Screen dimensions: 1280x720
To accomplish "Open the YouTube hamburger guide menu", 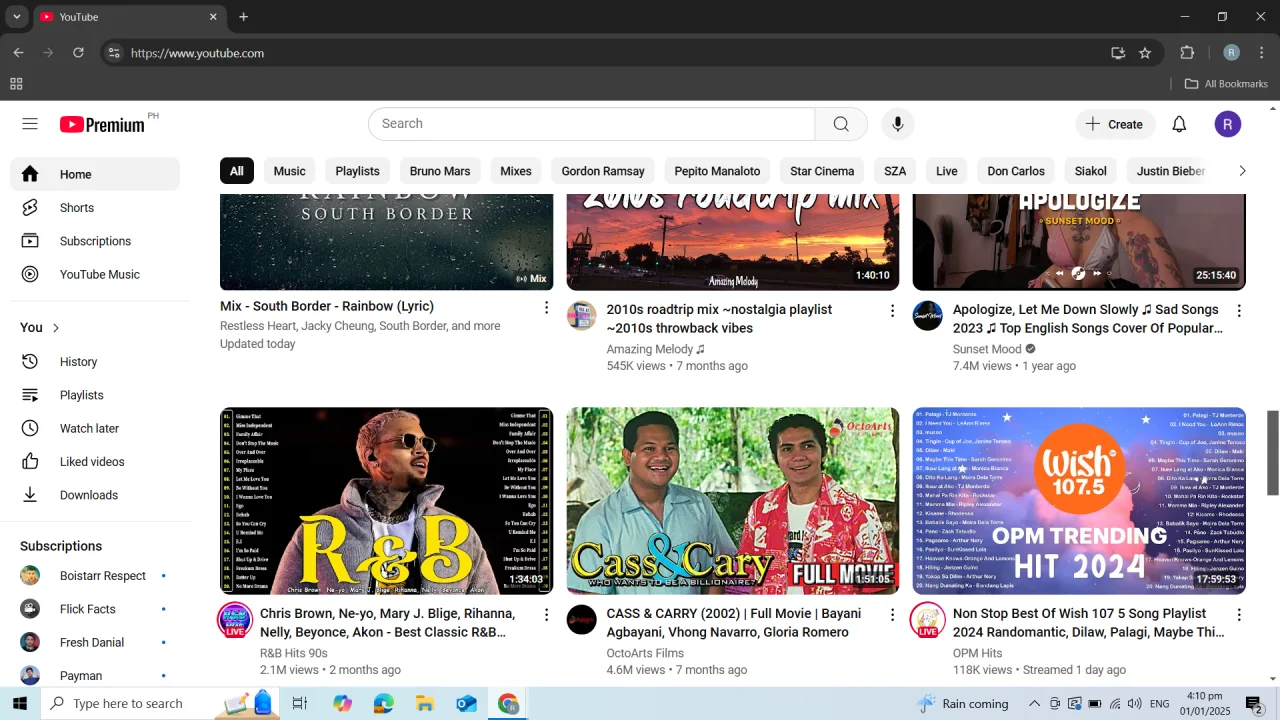I will pos(30,124).
